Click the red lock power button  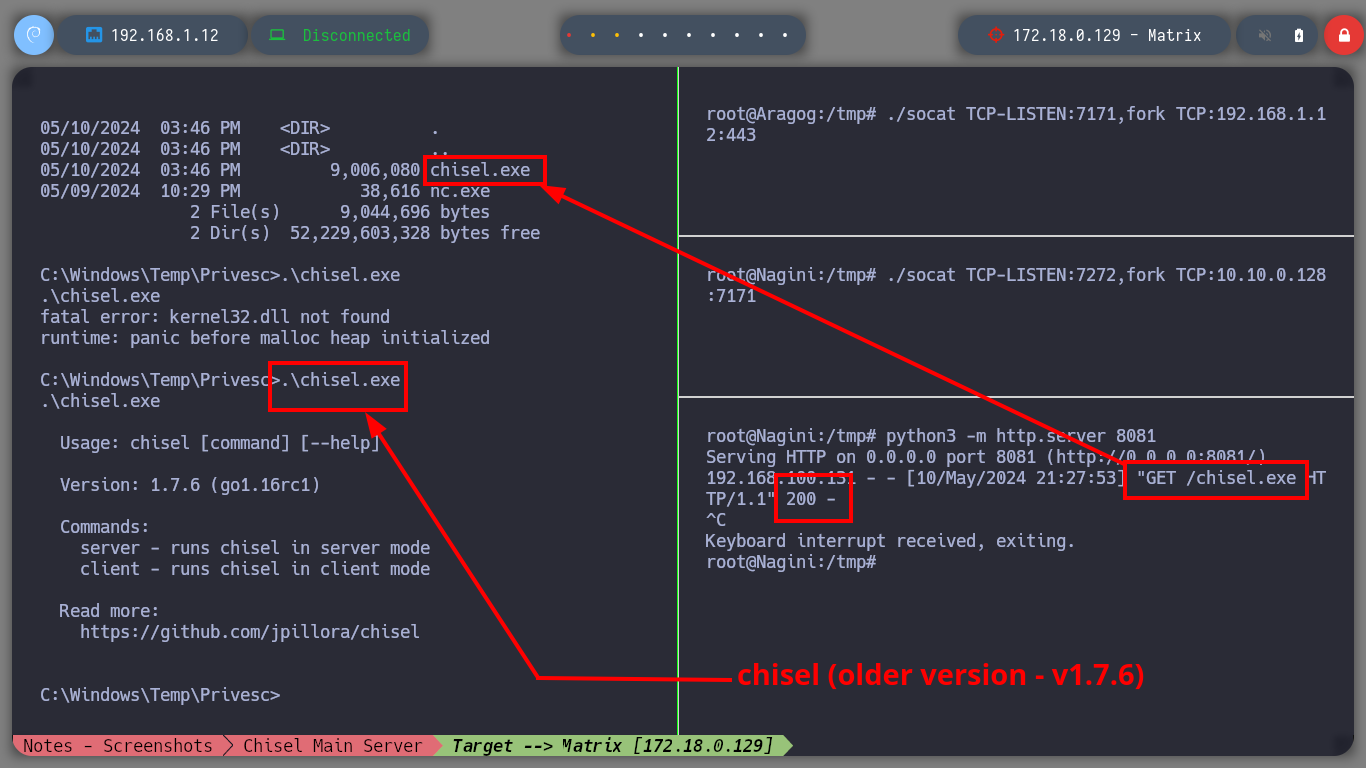1344,35
